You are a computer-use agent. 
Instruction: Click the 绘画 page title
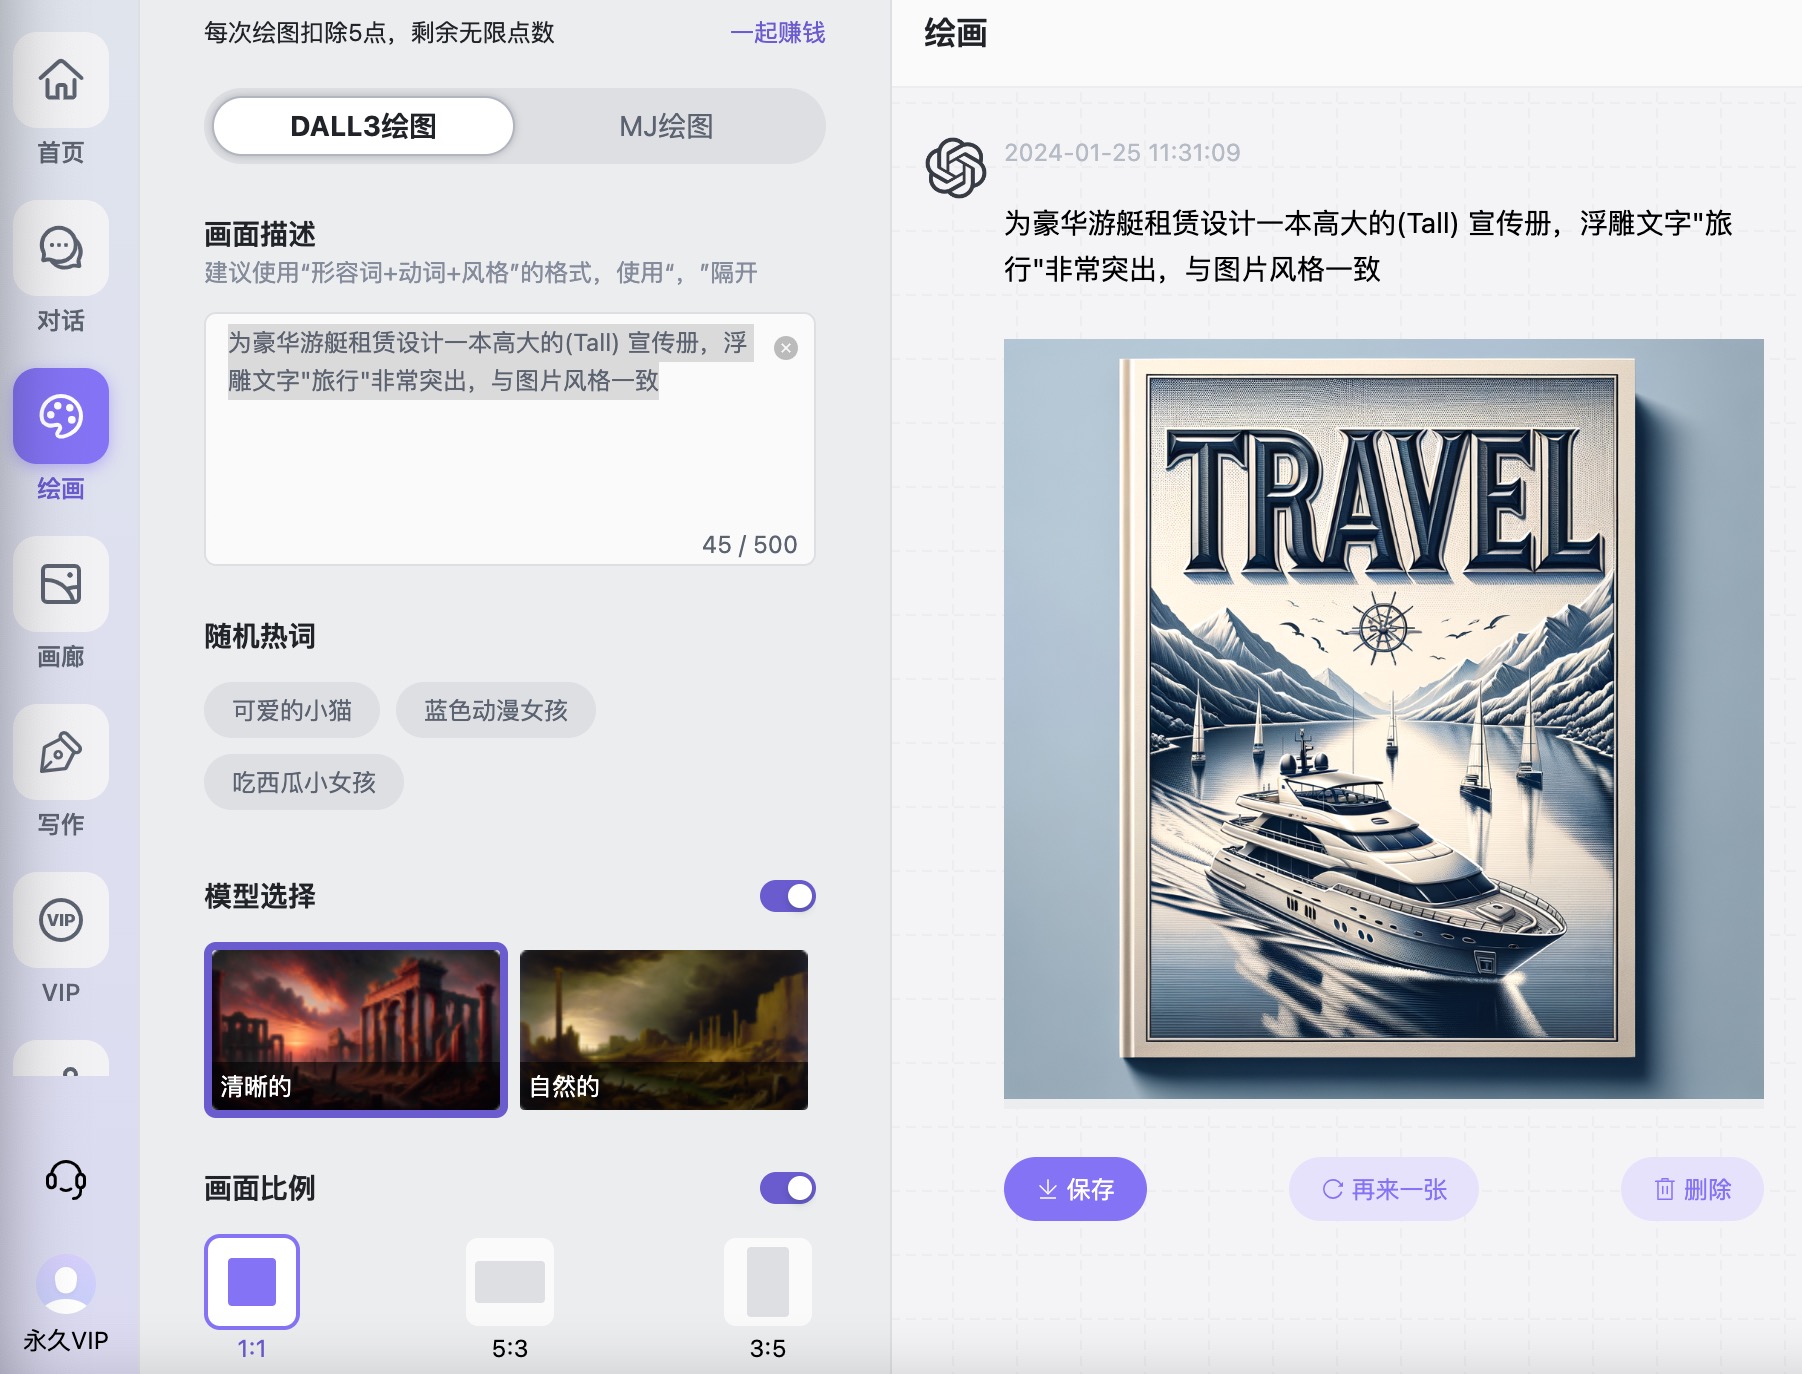coord(956,33)
